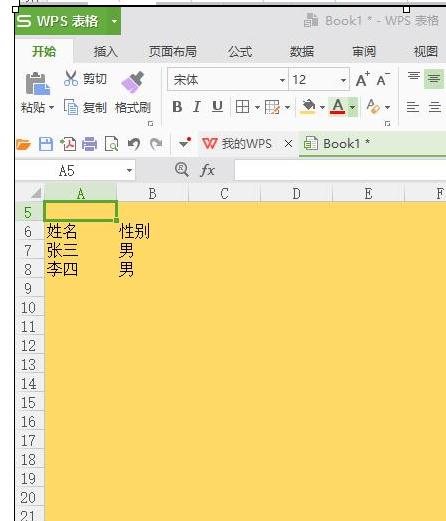Click the Copy icon
This screenshot has height=521, width=446.
click(x=71, y=107)
